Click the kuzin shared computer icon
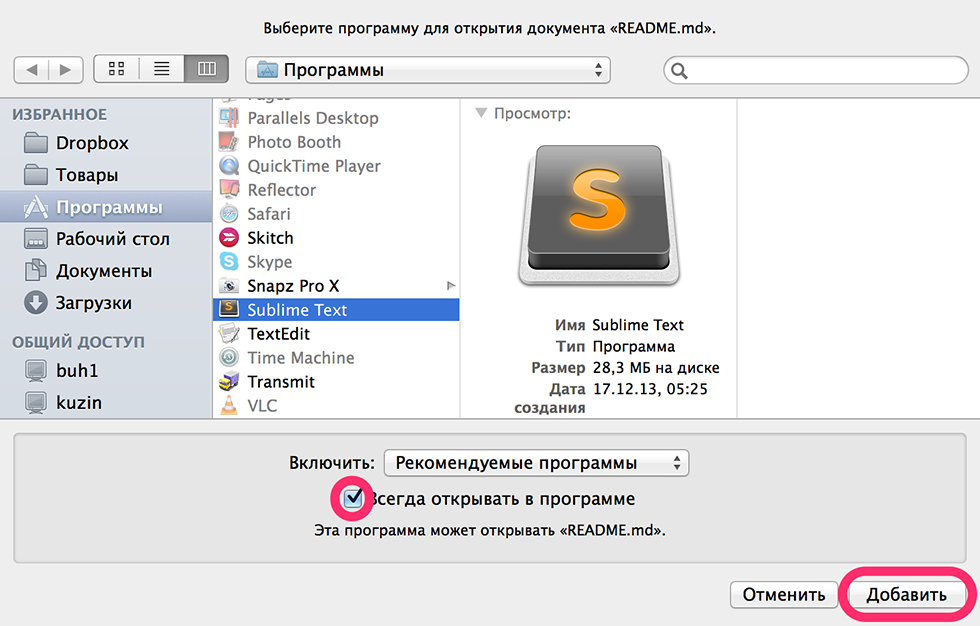This screenshot has height=626, width=980. [x=36, y=402]
